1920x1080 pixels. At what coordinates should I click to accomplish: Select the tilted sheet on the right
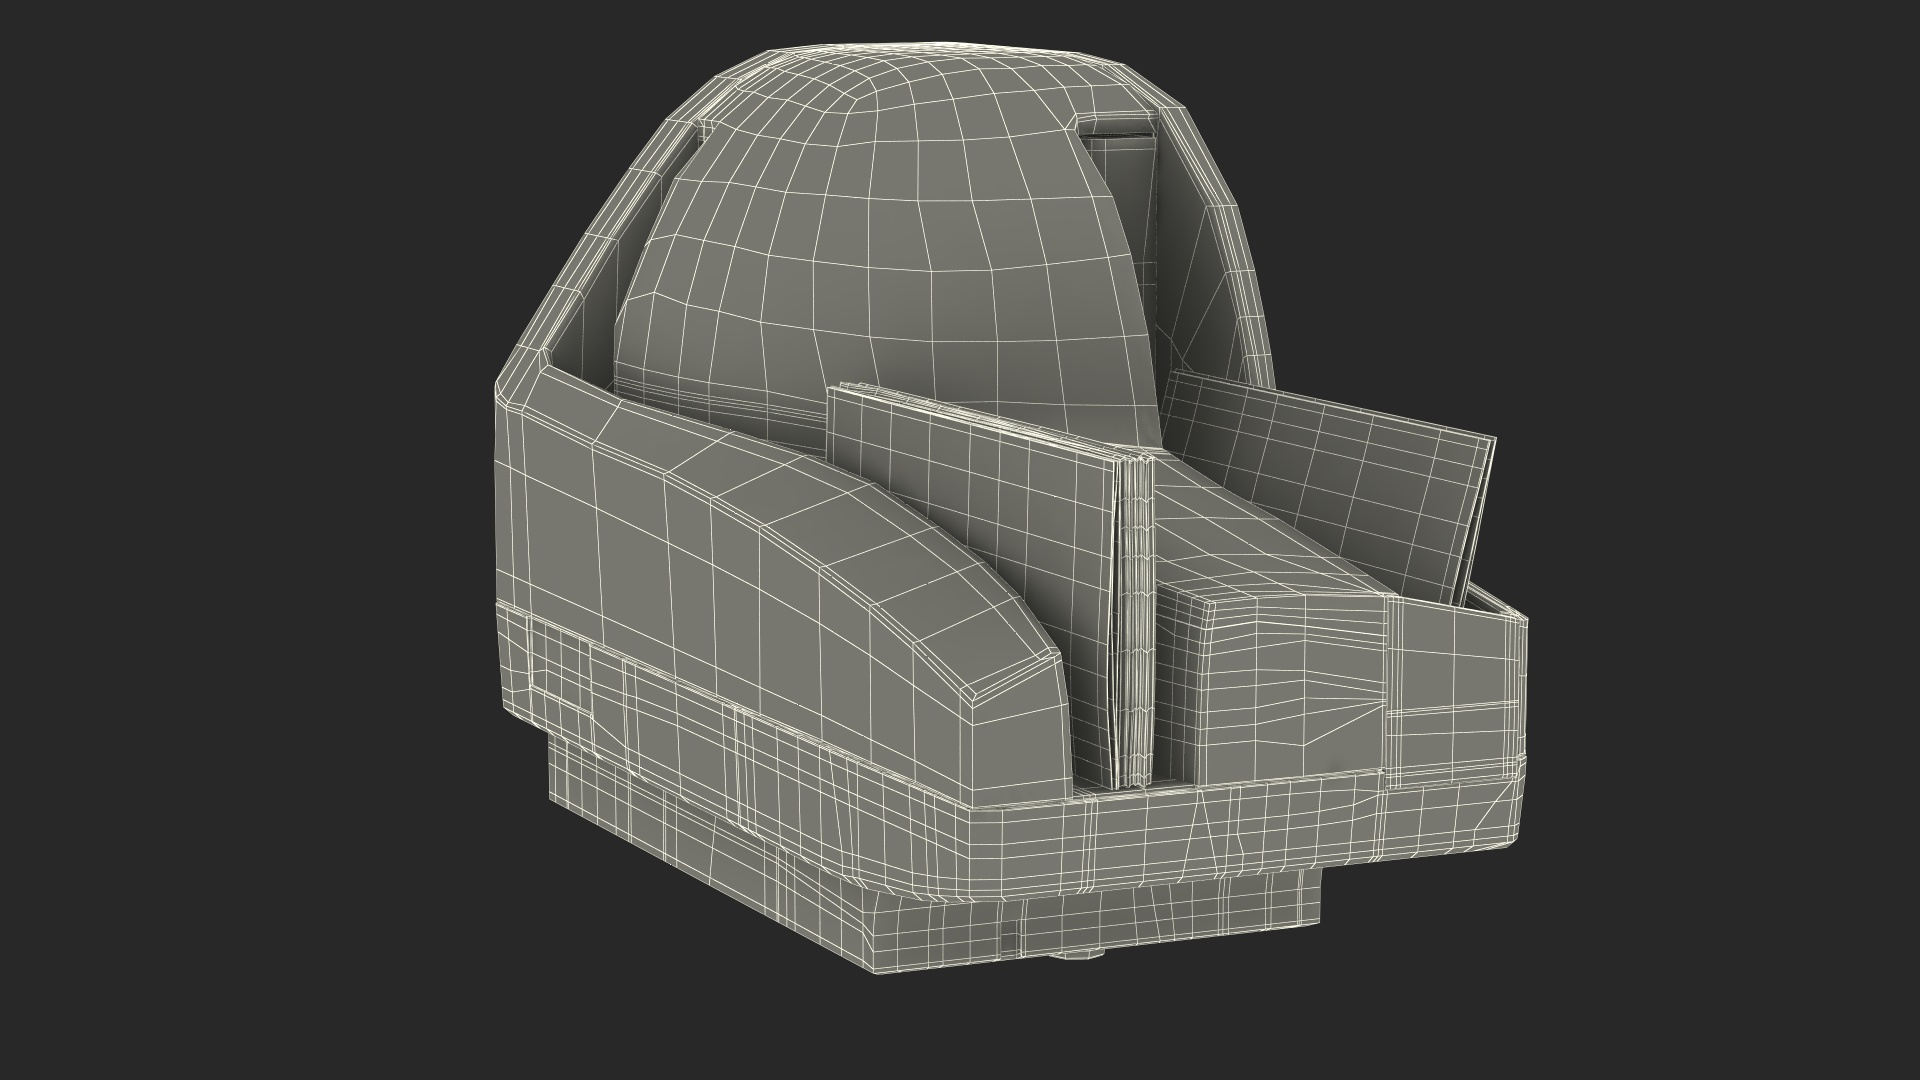click(1340, 470)
